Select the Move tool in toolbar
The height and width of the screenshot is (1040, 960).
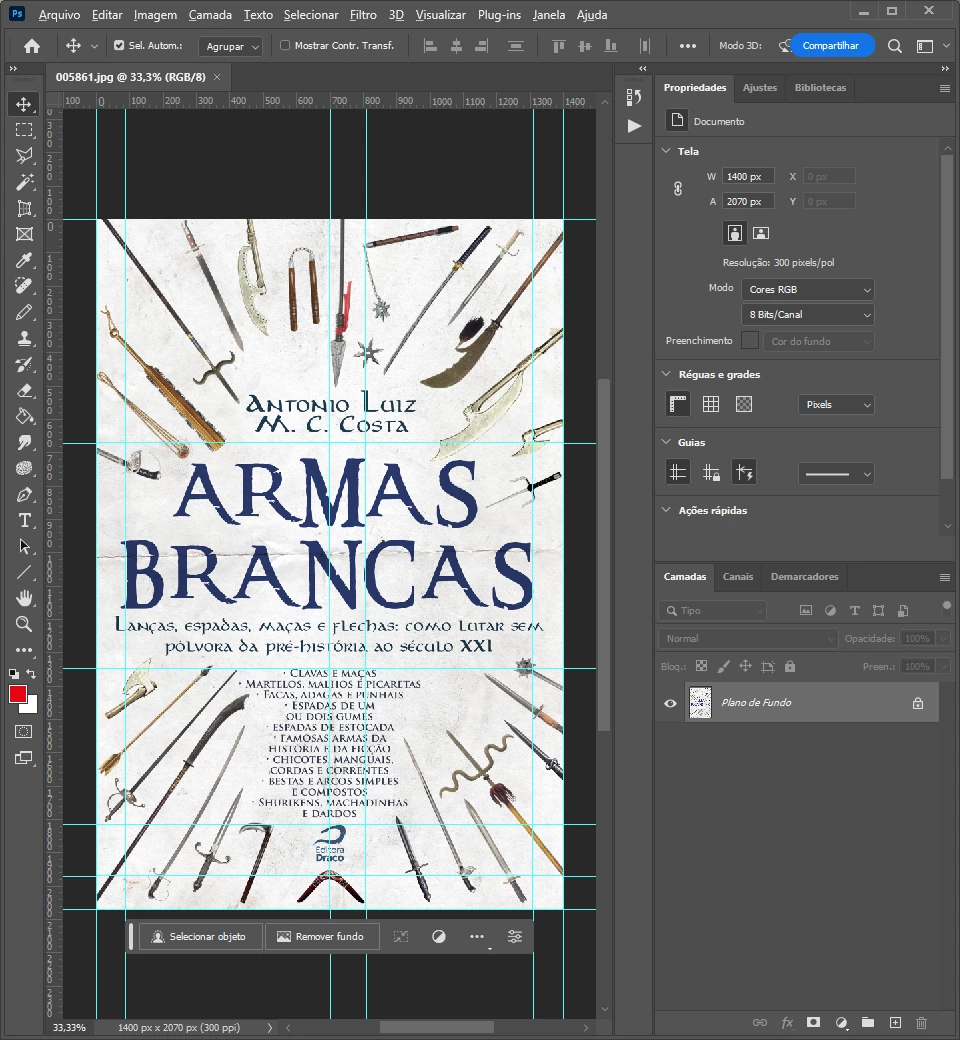pos(24,104)
